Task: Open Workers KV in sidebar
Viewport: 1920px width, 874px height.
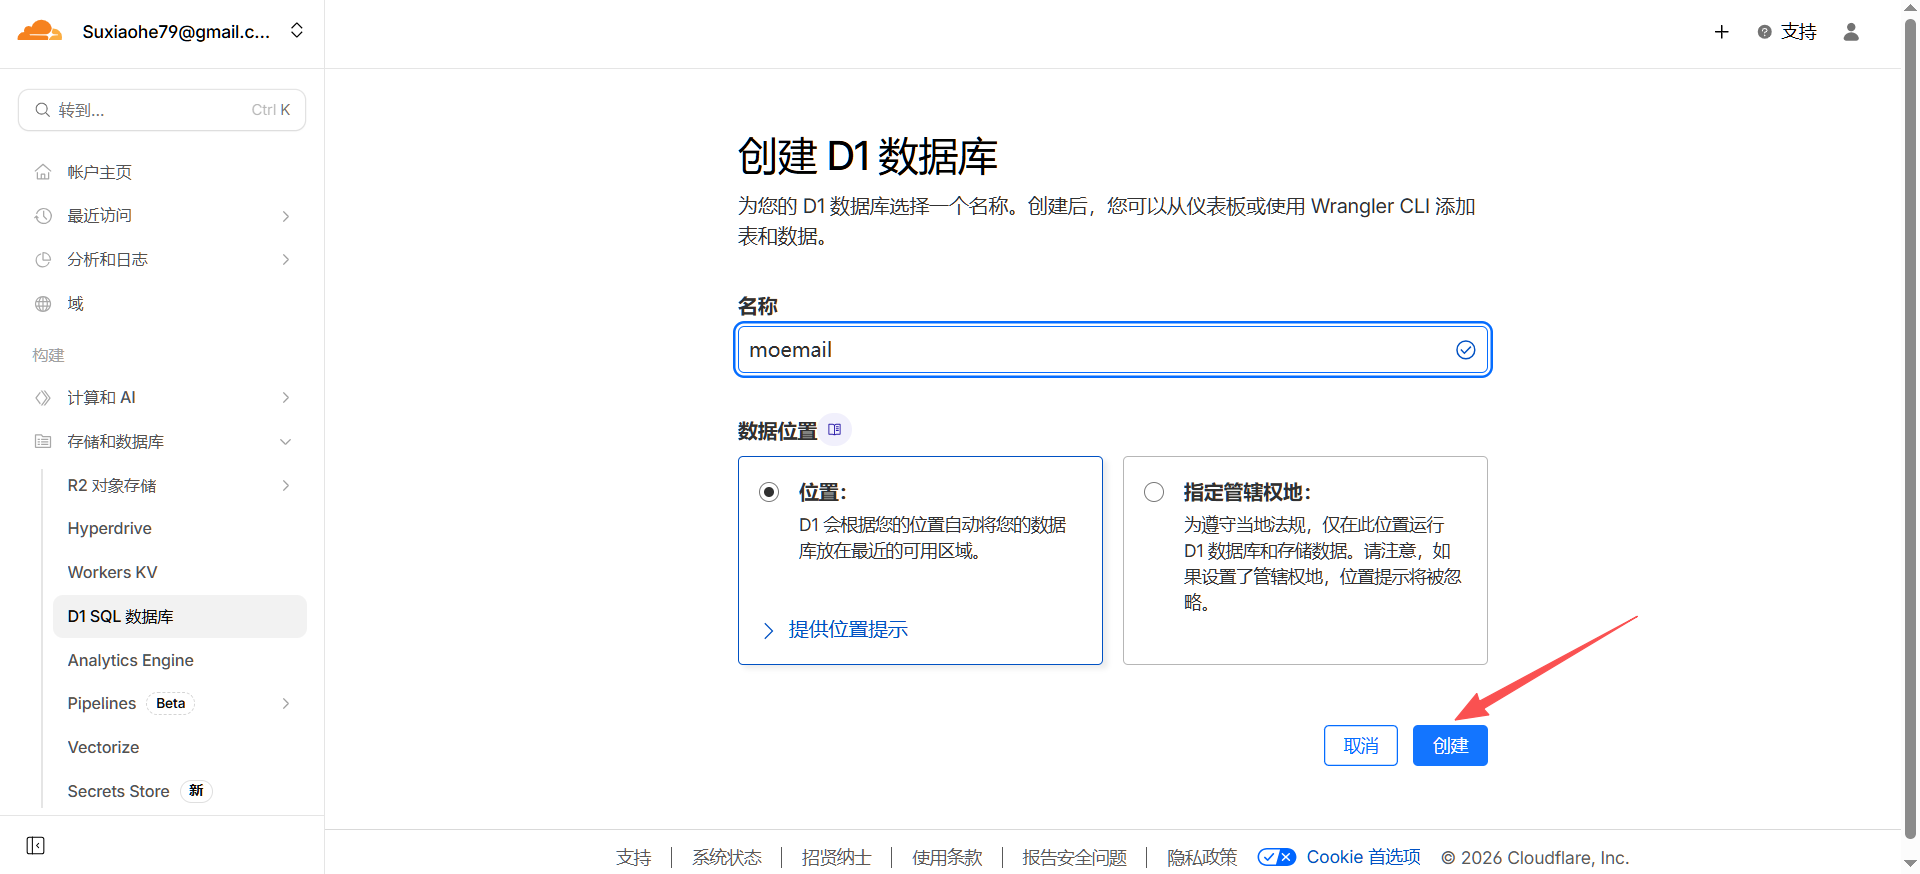Action: pos(112,572)
